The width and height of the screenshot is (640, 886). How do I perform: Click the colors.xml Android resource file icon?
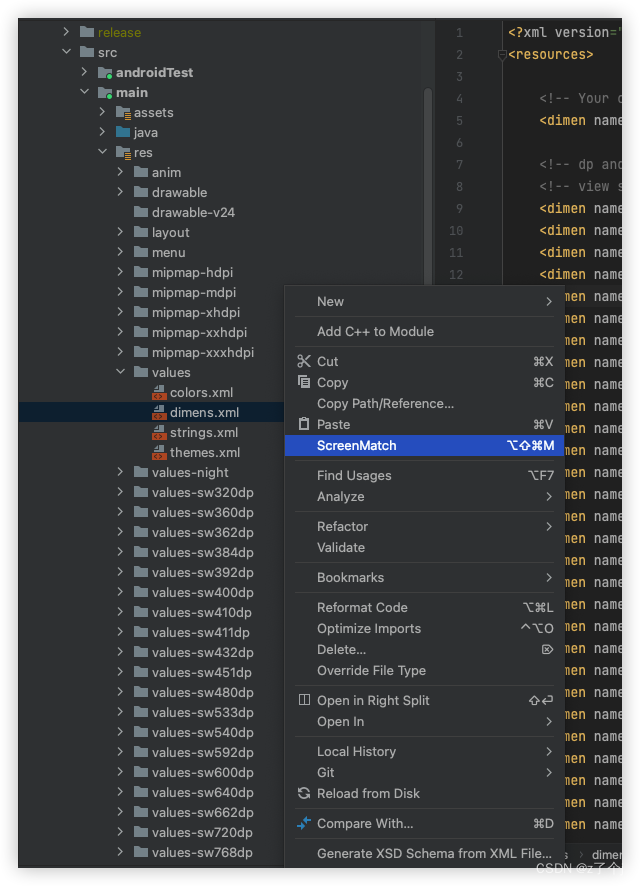coord(157,392)
